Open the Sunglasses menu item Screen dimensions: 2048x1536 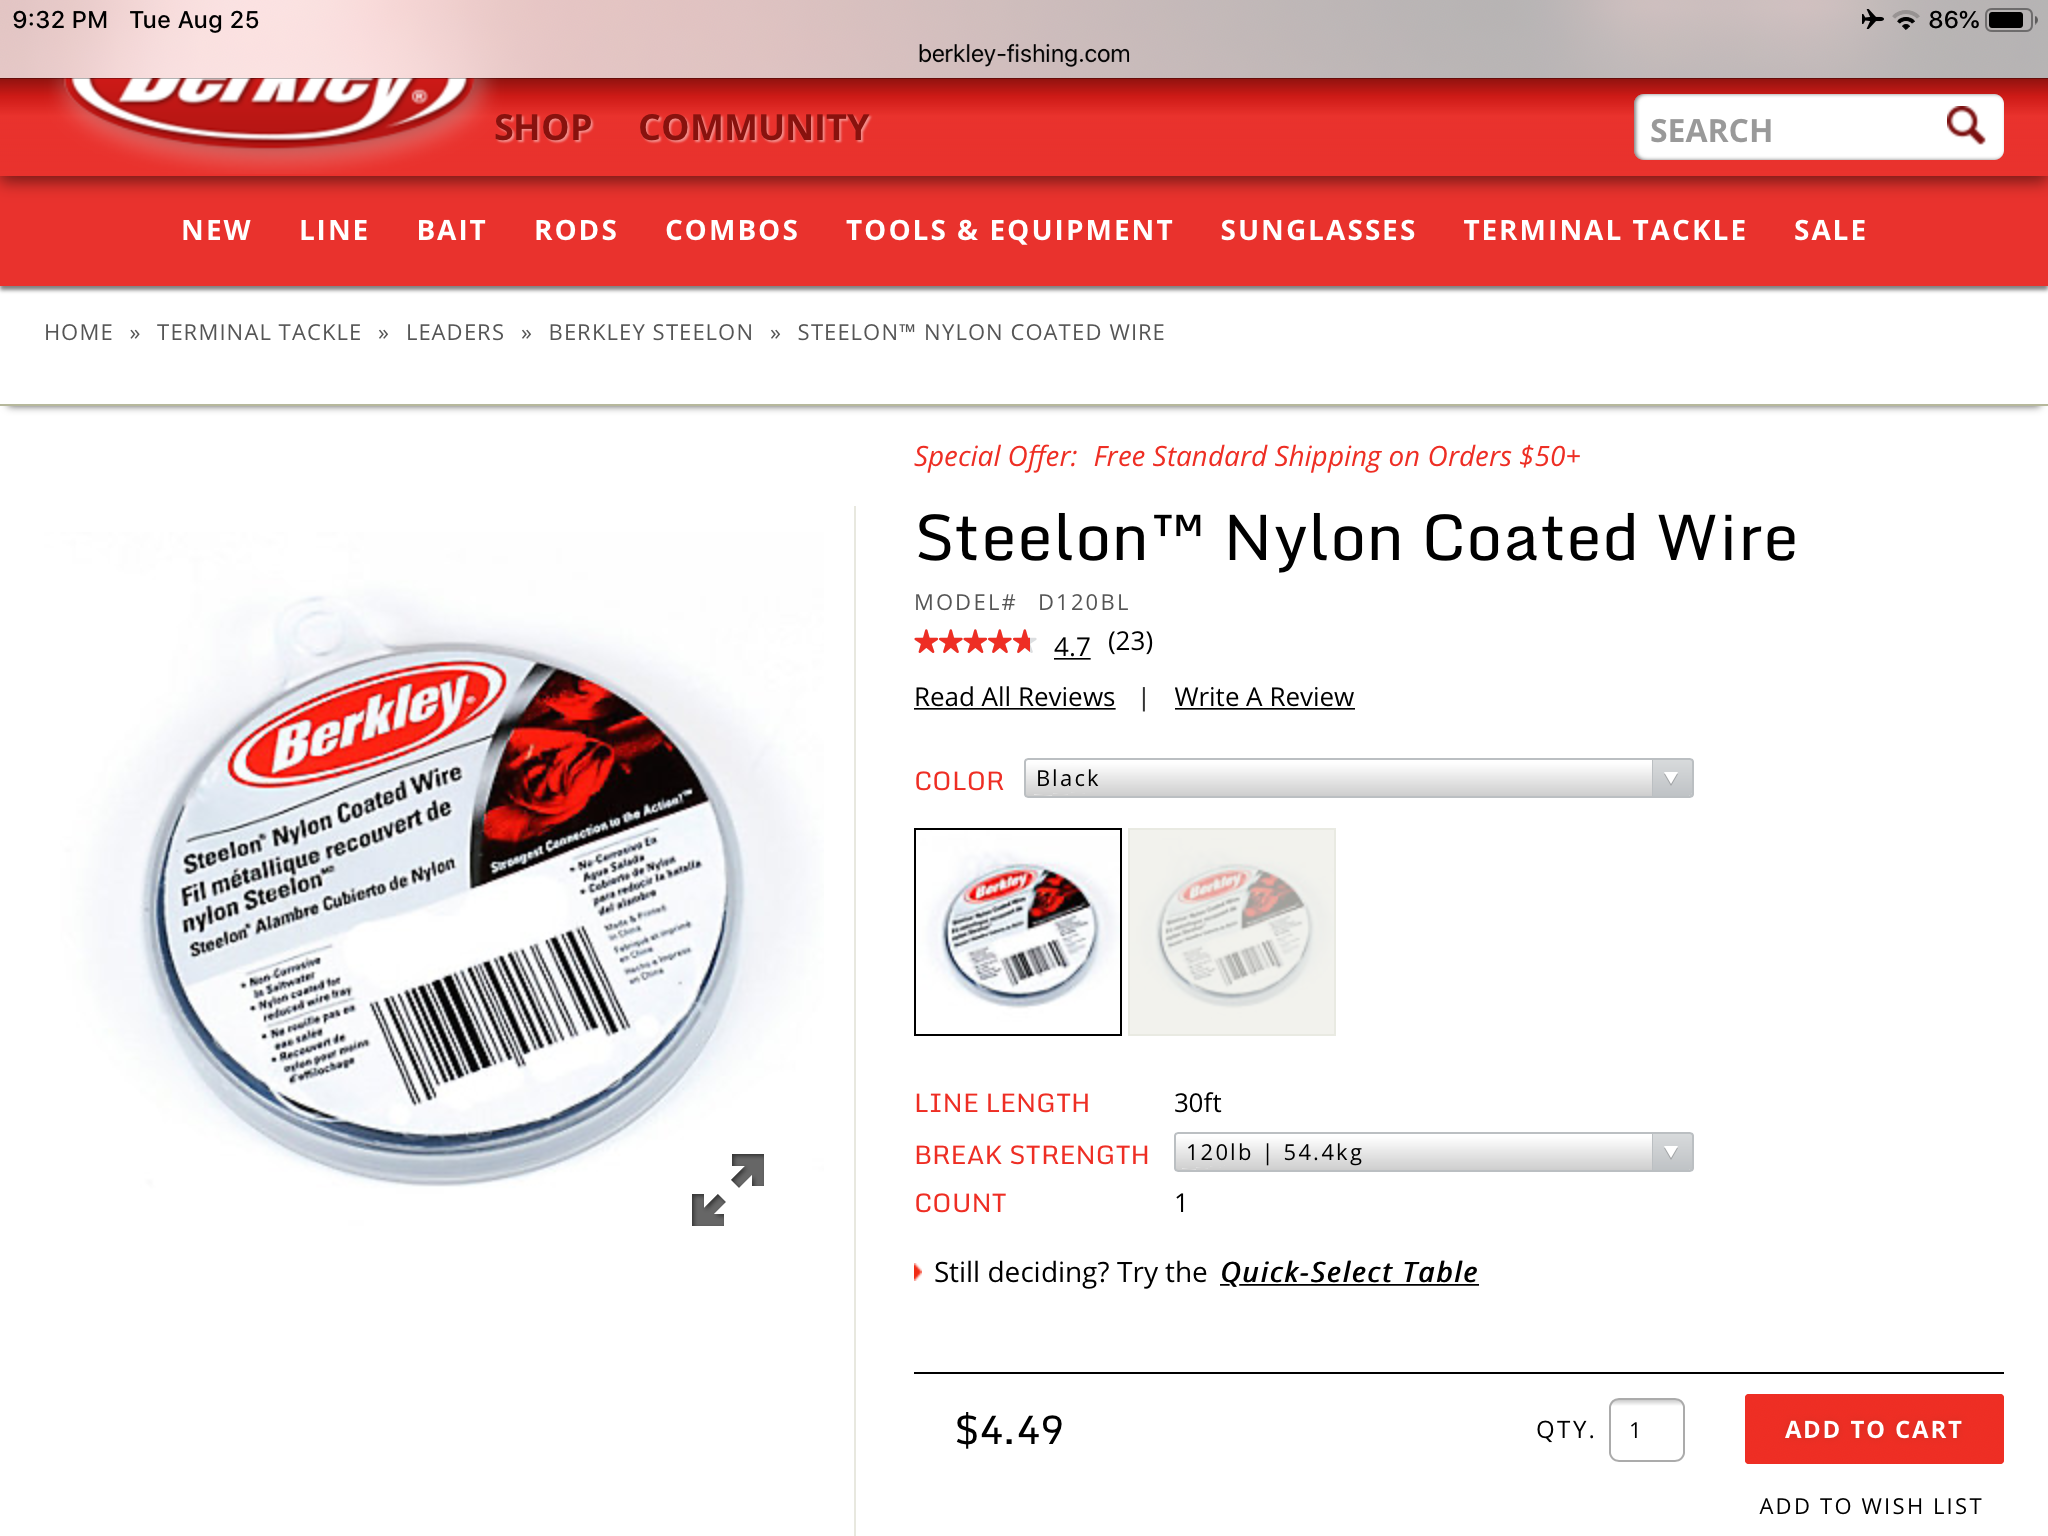click(1318, 231)
